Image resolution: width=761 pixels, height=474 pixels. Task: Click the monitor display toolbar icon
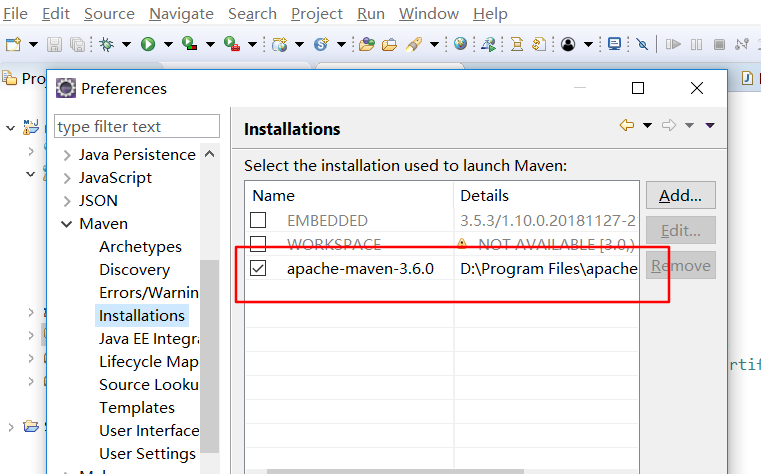pyautogui.click(x=614, y=44)
